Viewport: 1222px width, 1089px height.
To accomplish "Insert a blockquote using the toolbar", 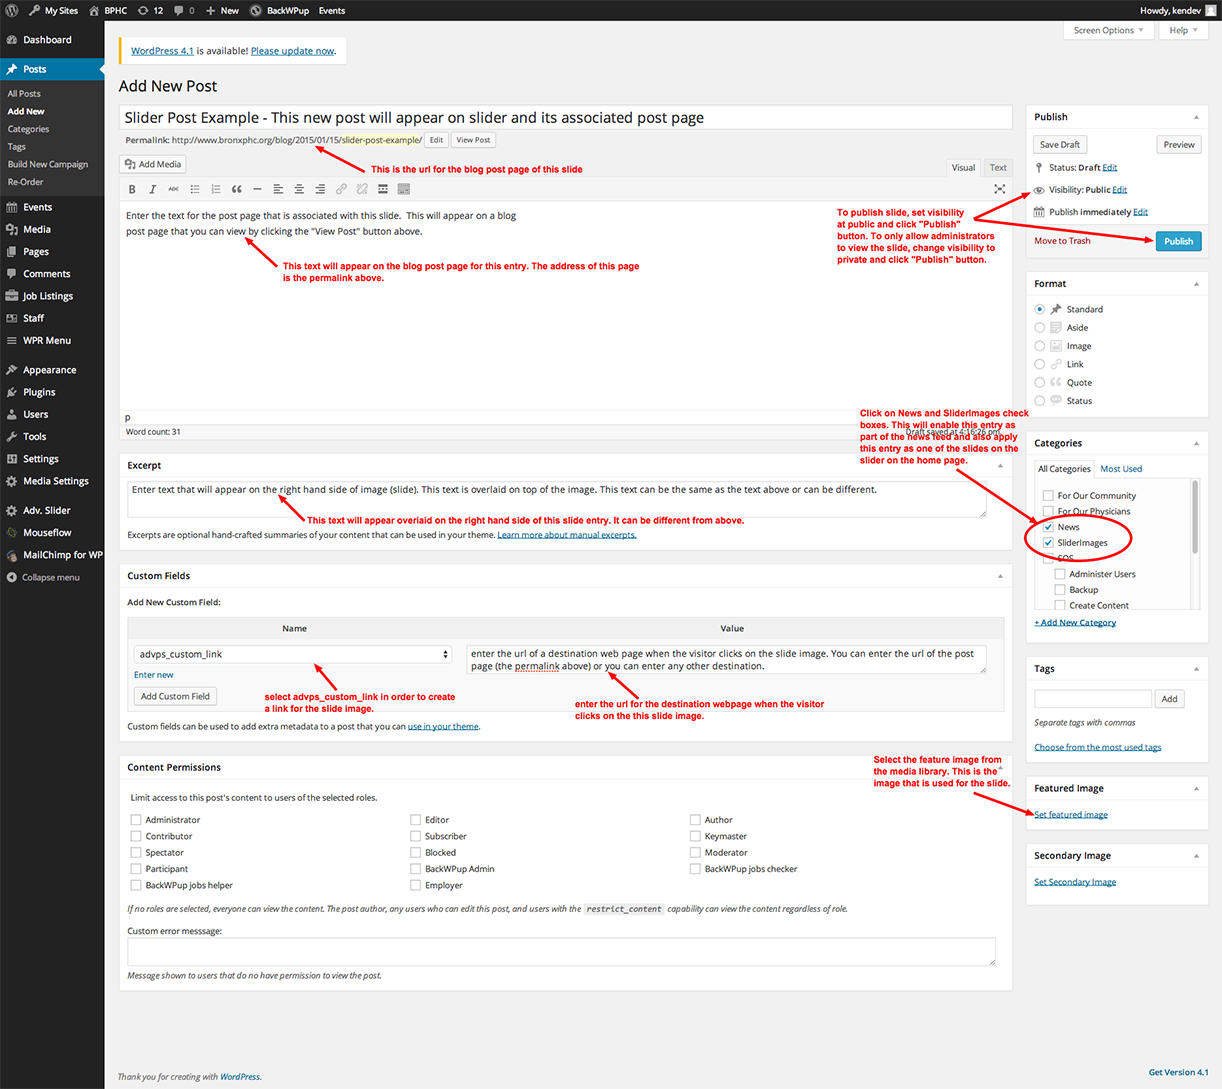I will [x=236, y=189].
